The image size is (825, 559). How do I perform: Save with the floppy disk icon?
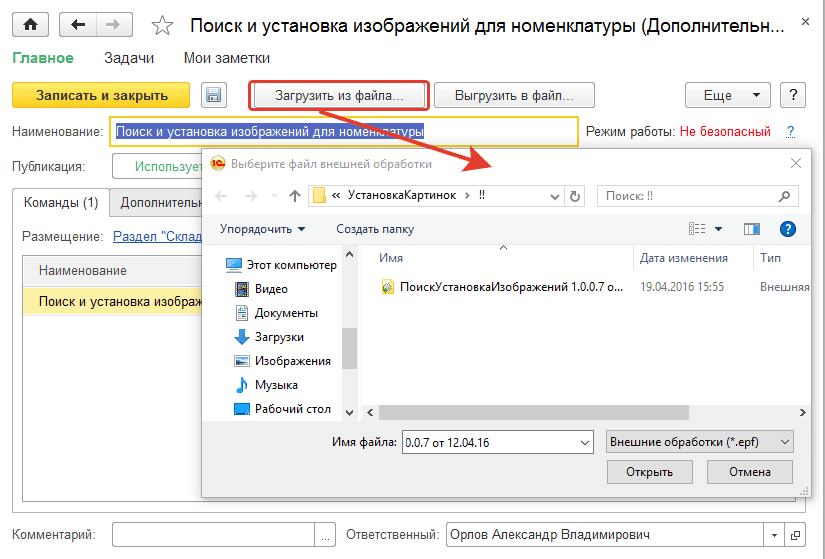[x=214, y=95]
